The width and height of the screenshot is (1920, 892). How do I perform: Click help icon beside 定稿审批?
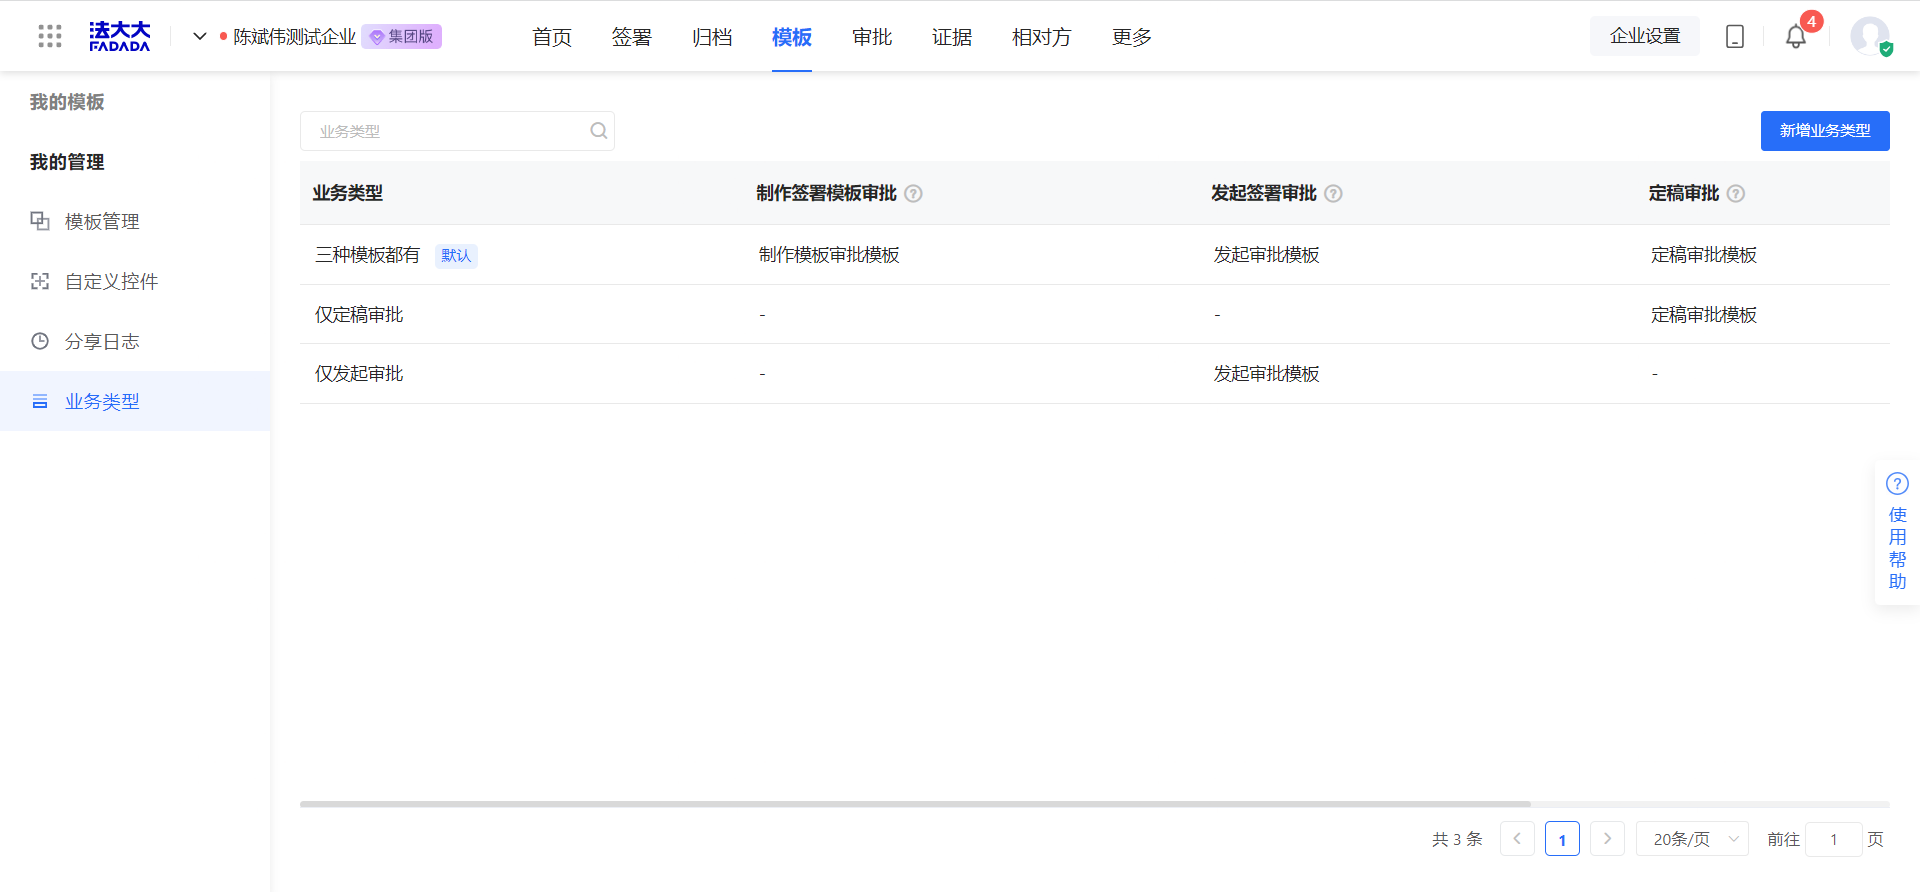[1736, 194]
